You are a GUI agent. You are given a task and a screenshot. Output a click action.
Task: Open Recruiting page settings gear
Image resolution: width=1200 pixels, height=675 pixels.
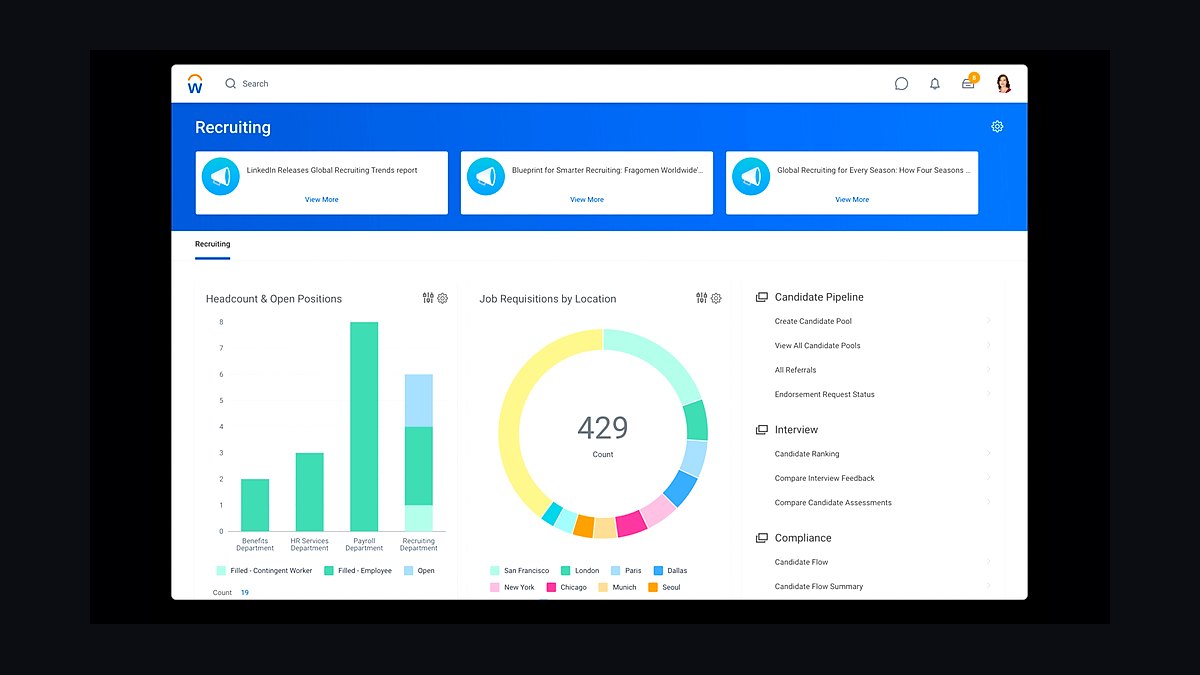997,127
